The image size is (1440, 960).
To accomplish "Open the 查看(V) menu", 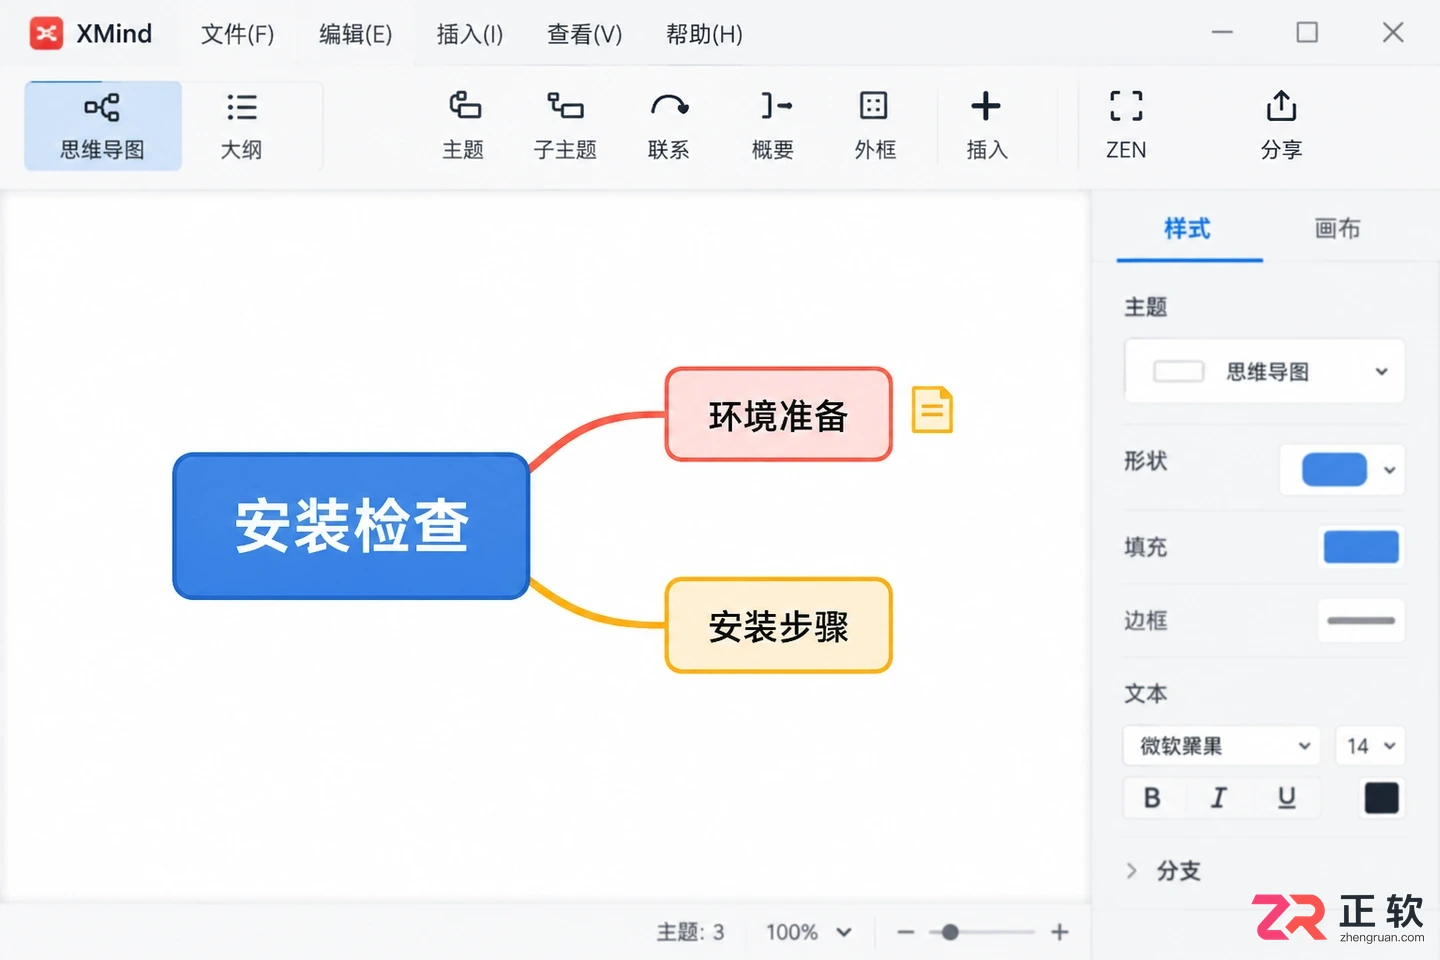I will (x=585, y=34).
